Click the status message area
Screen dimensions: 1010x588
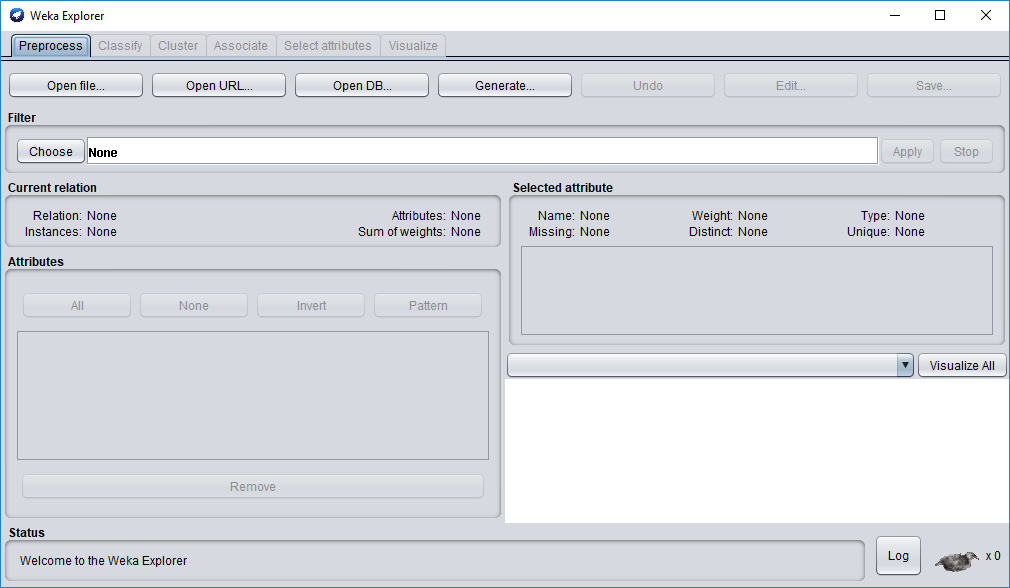pyautogui.click(x=435, y=560)
